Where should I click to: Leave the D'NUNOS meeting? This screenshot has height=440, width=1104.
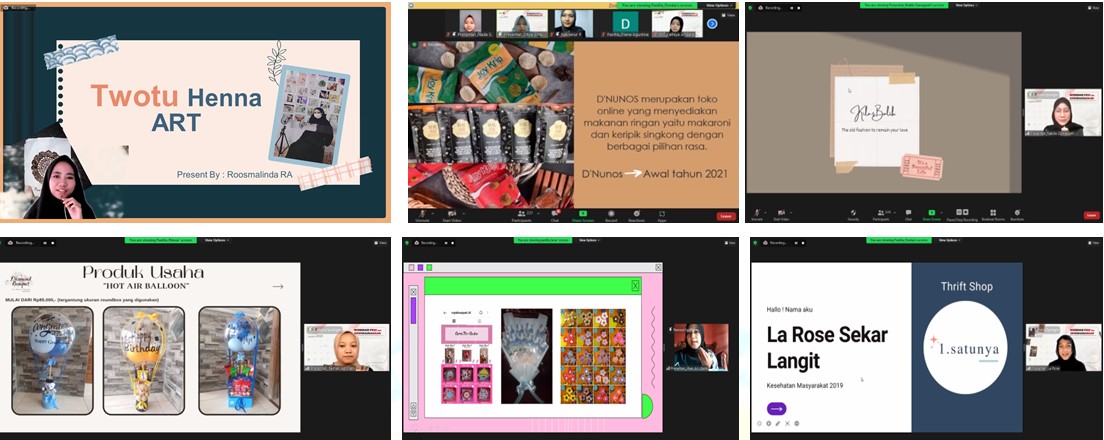click(x=725, y=215)
